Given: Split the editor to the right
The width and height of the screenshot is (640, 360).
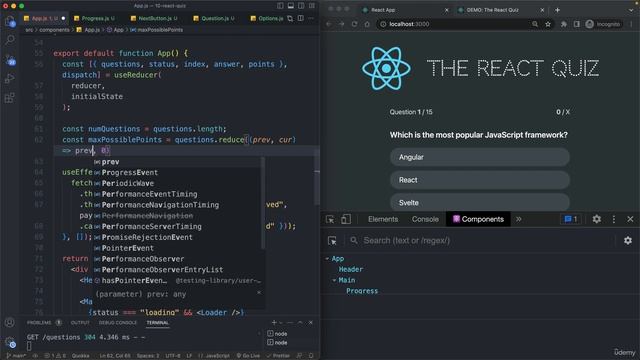Looking at the screenshot, I should [x=301, y=18].
